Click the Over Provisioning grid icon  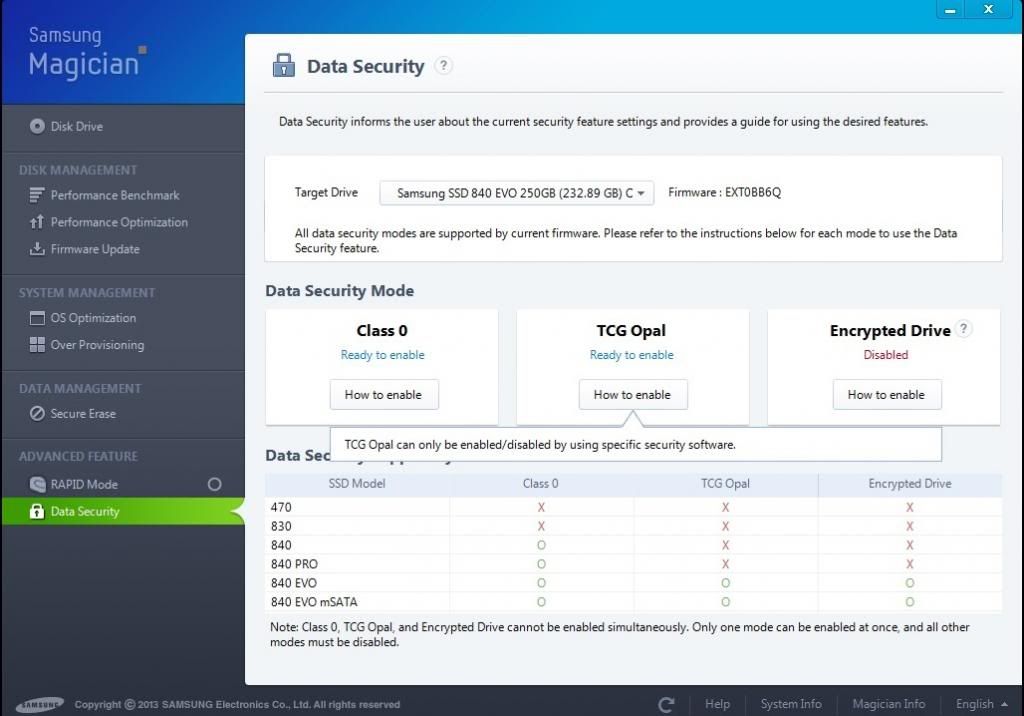[x=37, y=345]
